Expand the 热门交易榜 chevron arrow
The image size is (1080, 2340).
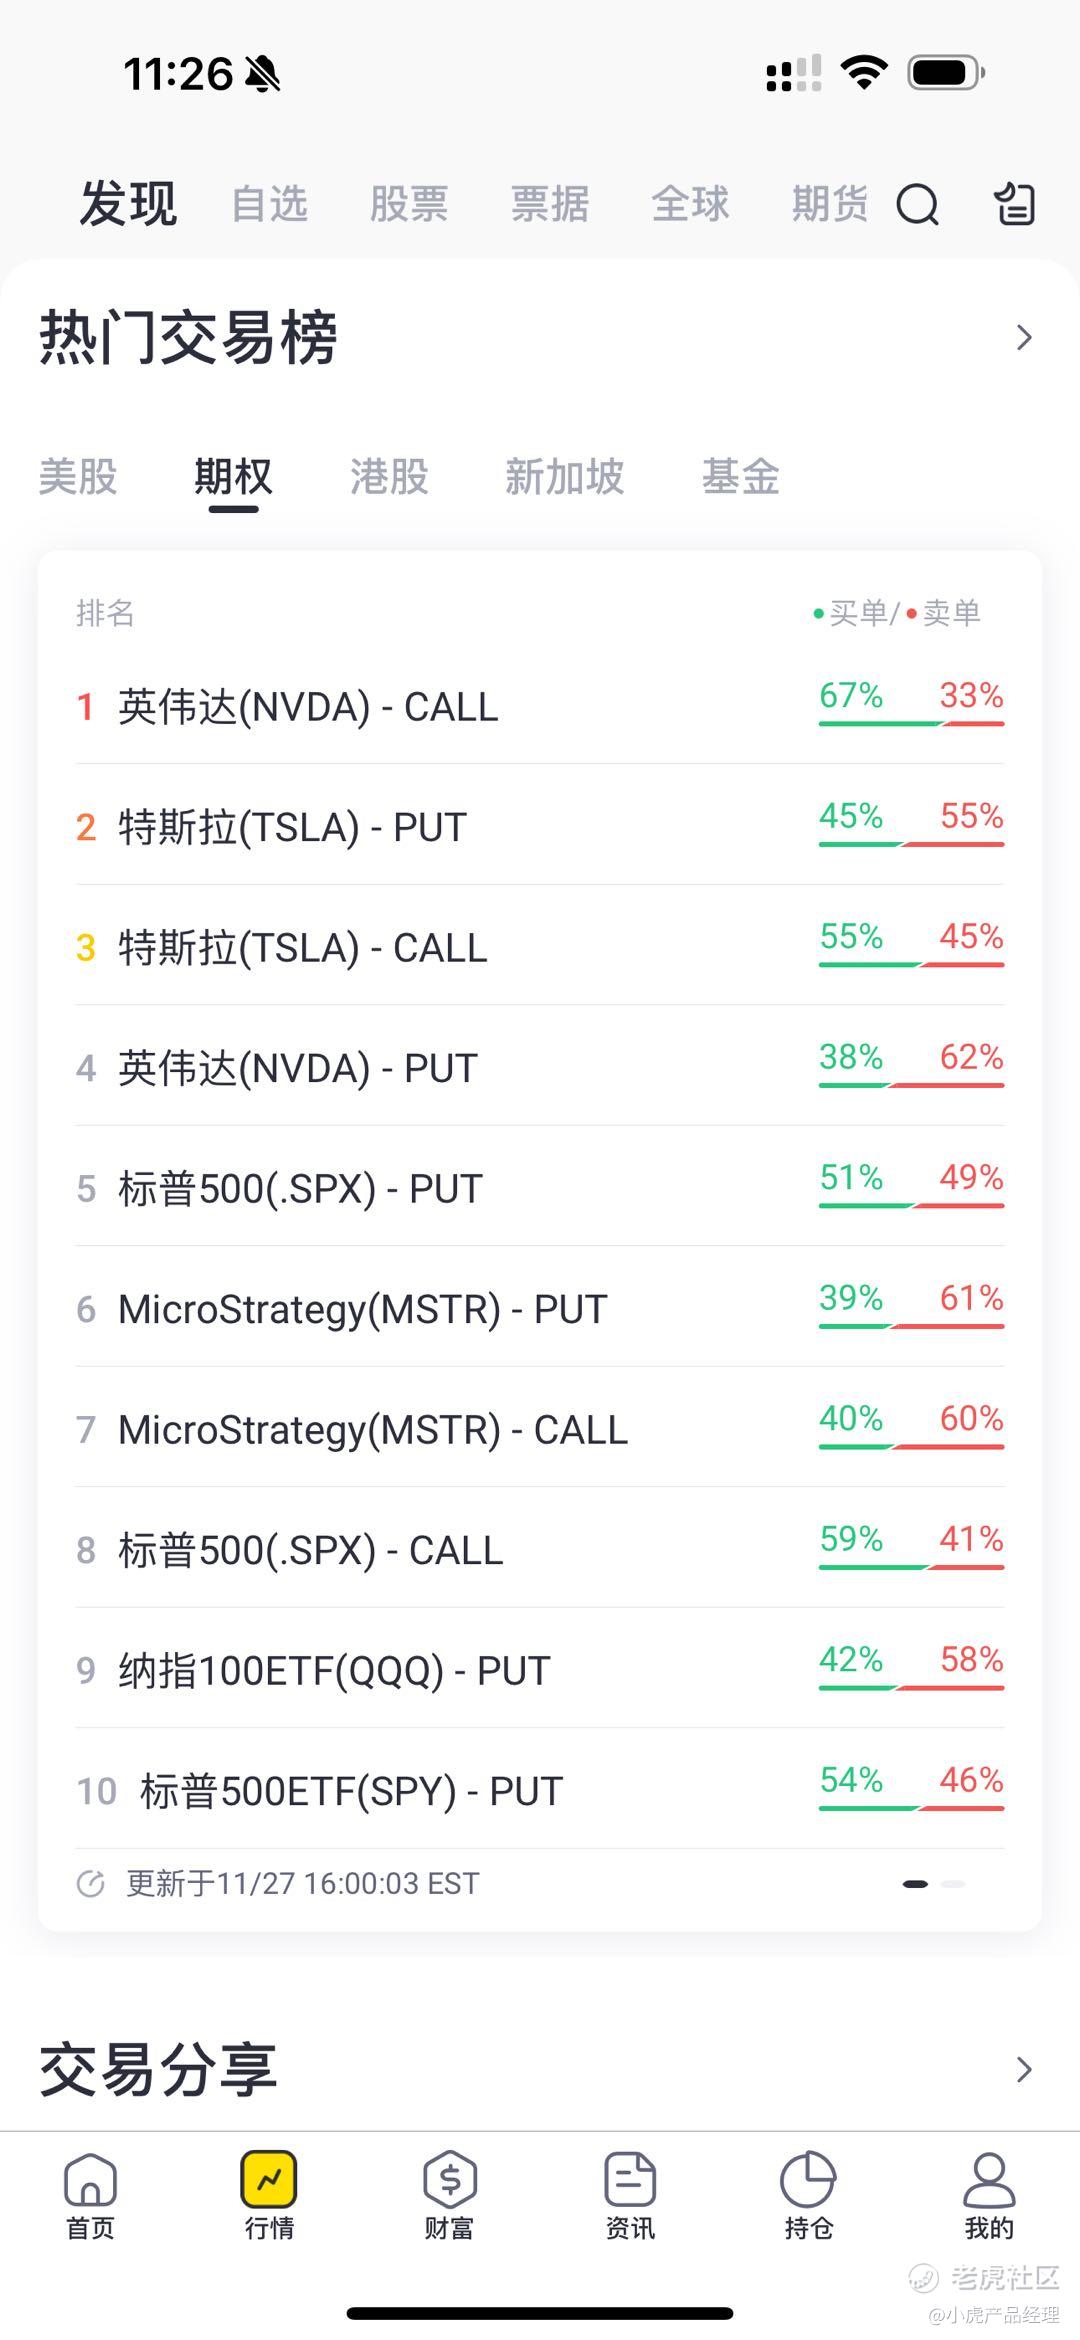click(1023, 338)
